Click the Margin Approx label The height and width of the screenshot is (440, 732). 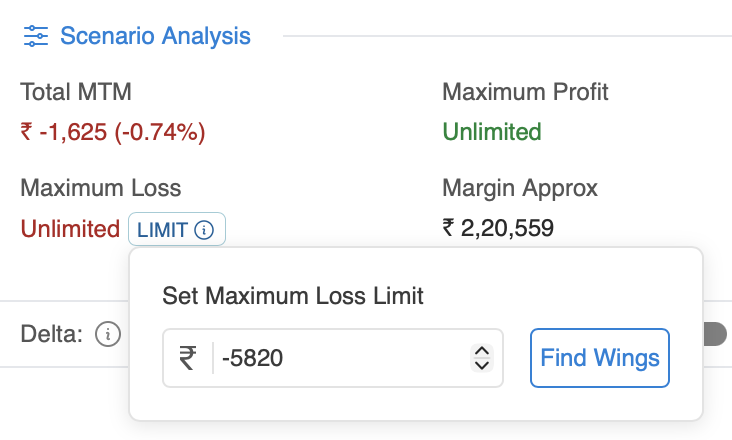[520, 188]
